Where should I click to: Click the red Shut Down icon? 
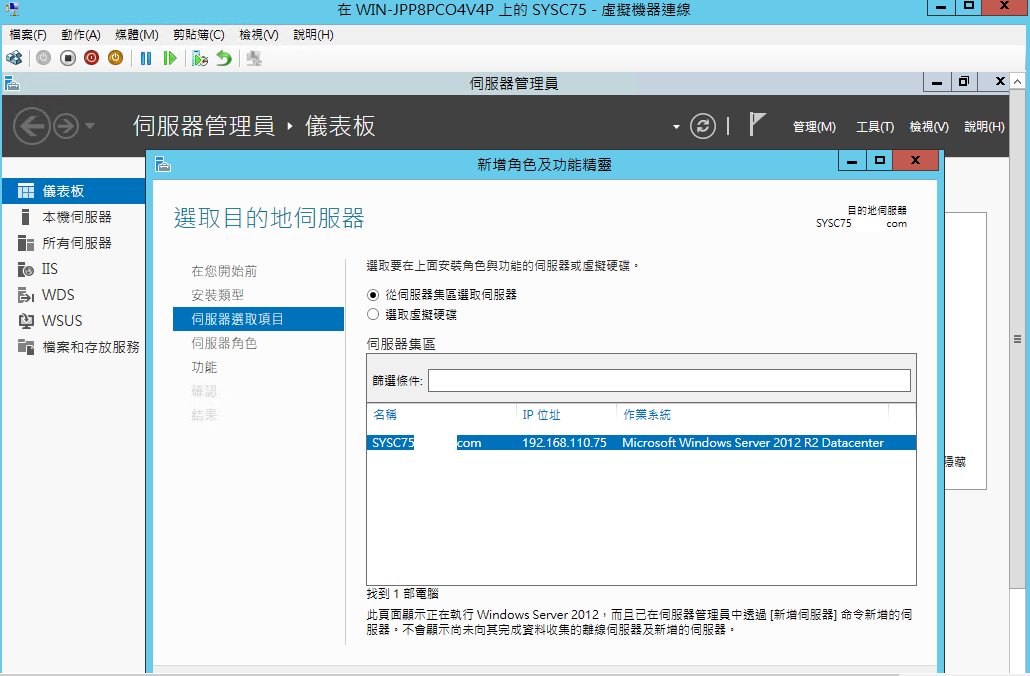91,58
